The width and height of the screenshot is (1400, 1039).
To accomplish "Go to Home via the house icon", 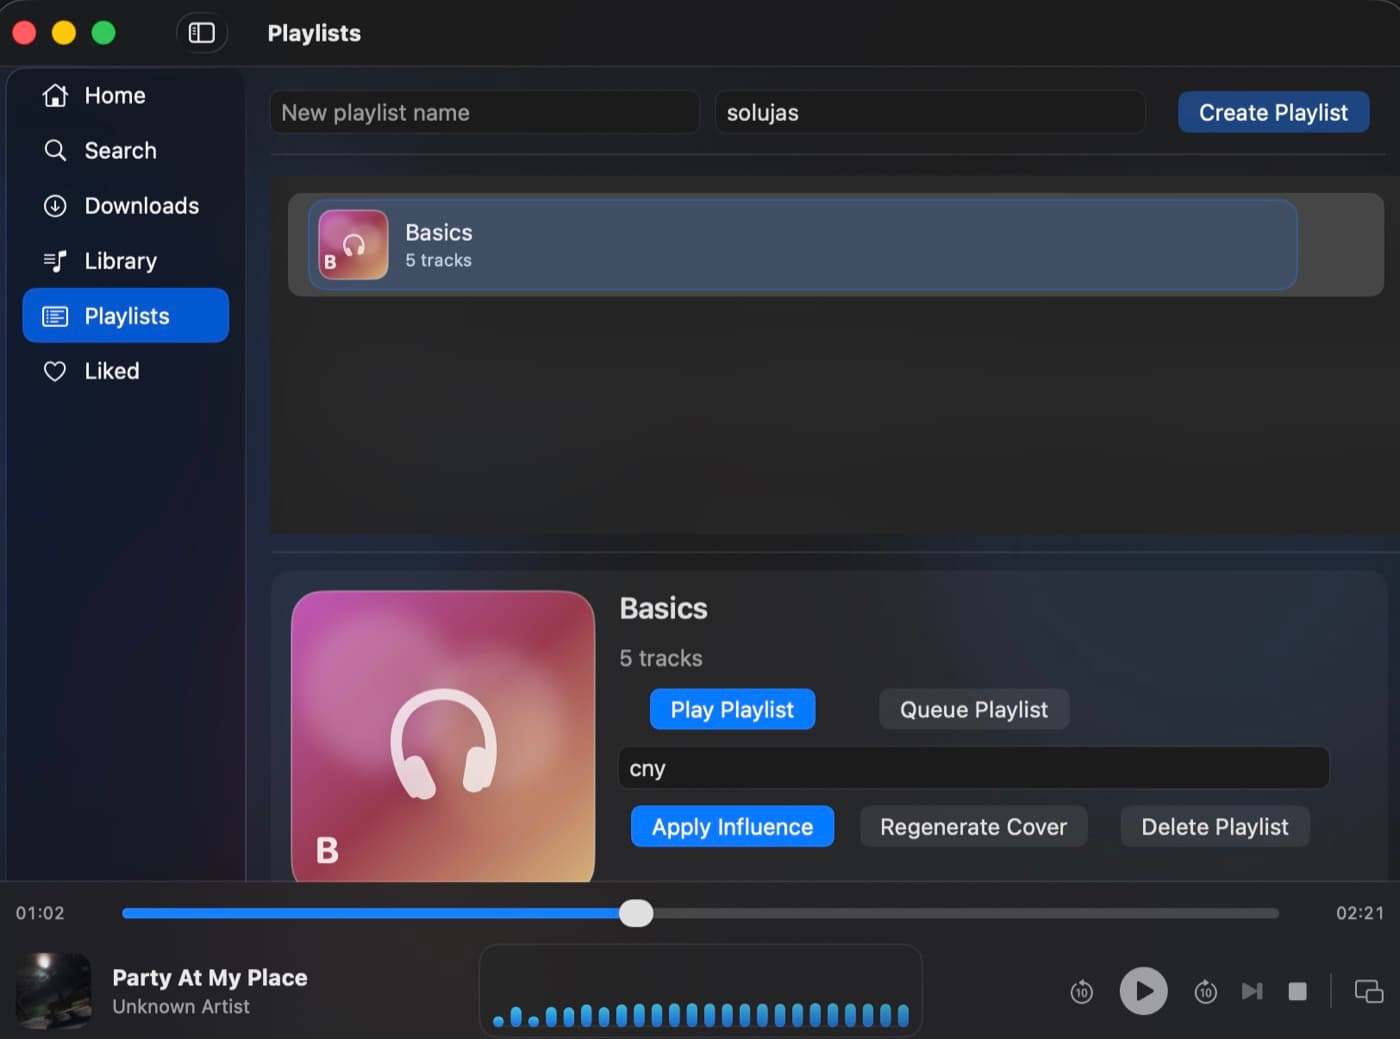I will 55,95.
